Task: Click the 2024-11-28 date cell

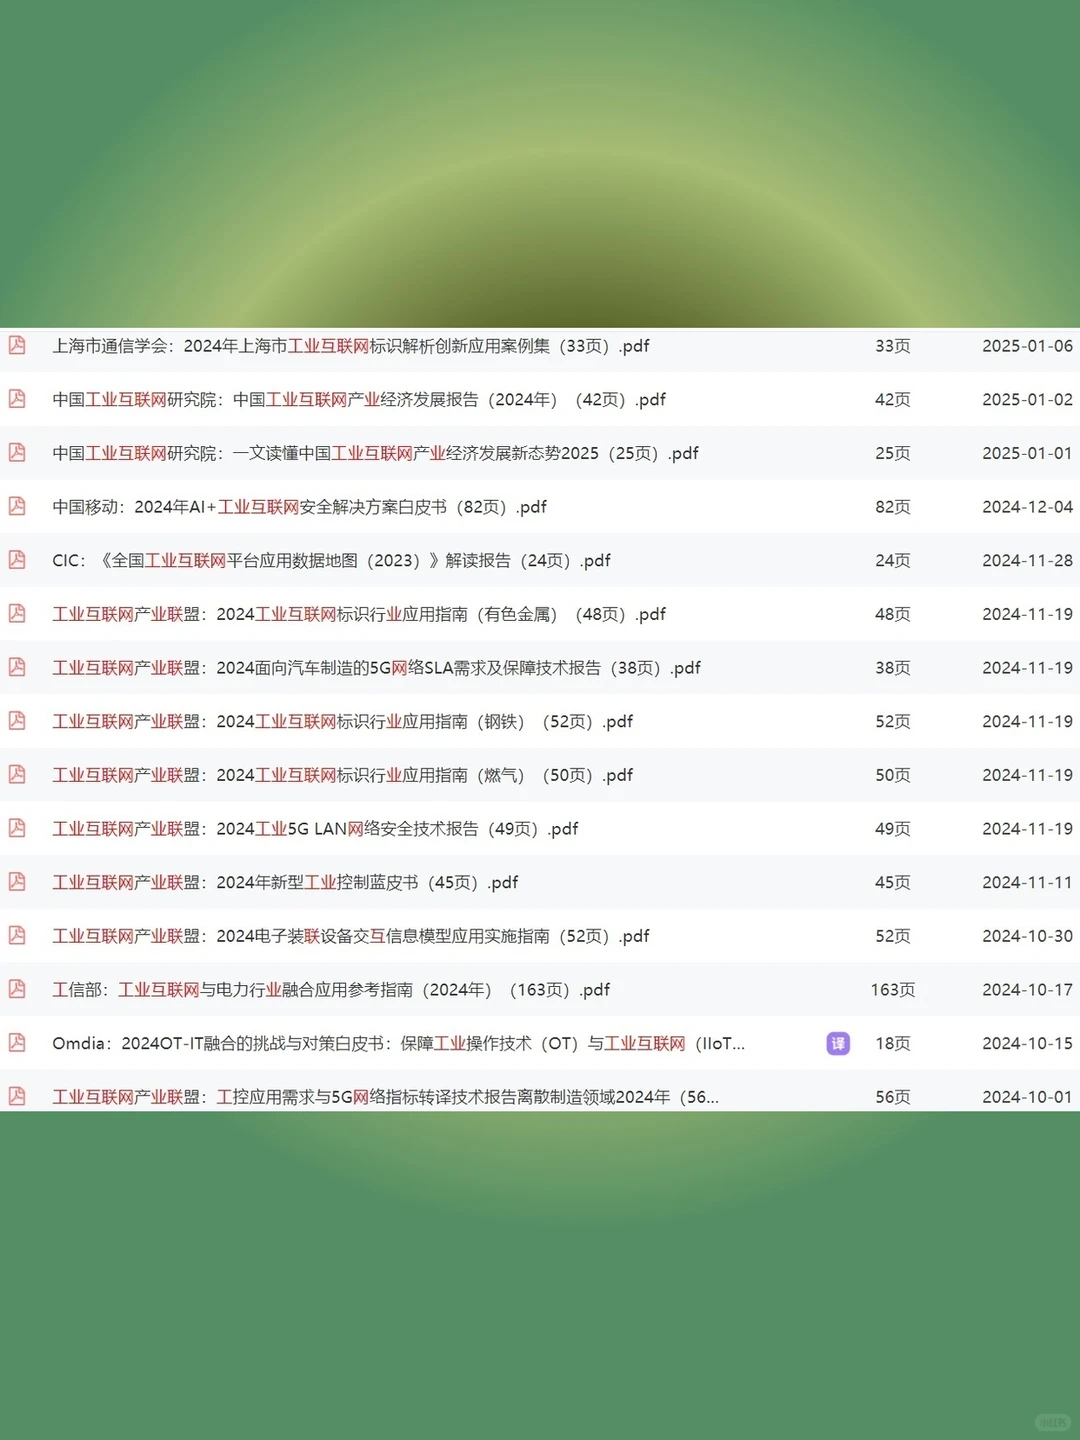Action: pyautogui.click(x=1027, y=561)
